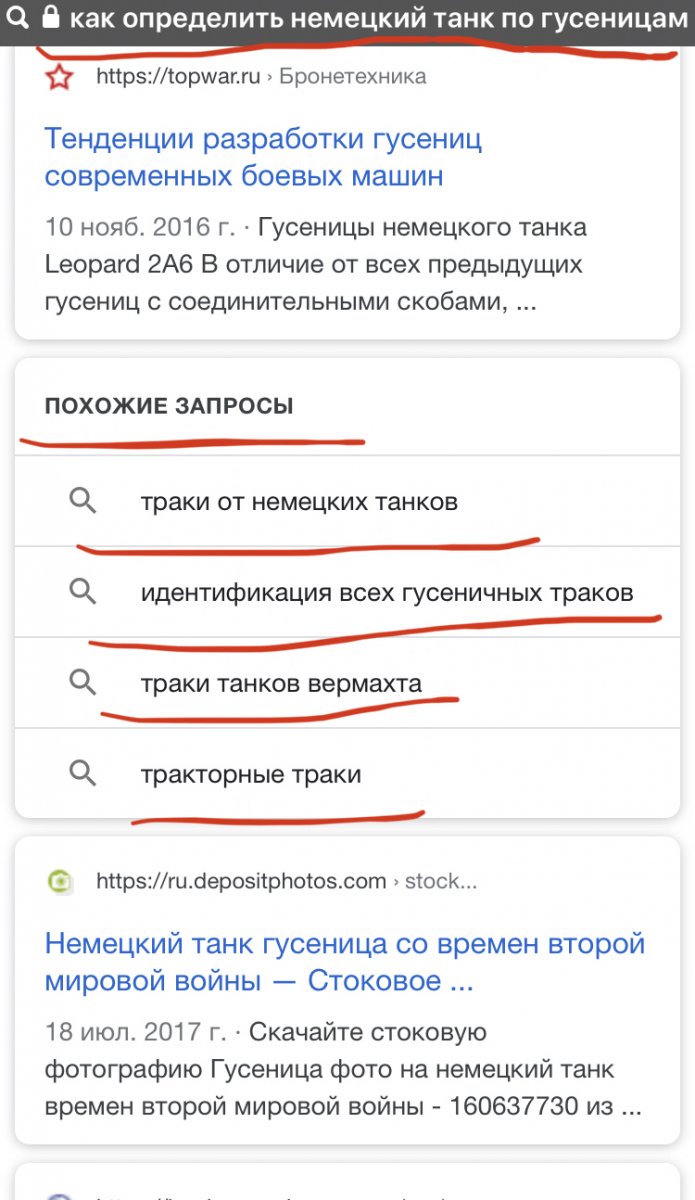Click search icon beside "траки от немецких танков"

pos(83,501)
